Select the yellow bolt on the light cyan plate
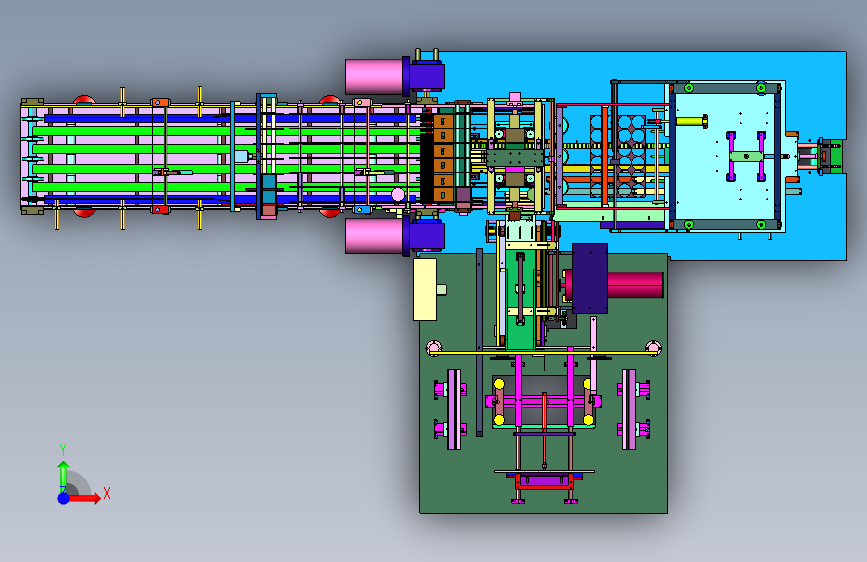The image size is (867, 562). [x=692, y=121]
